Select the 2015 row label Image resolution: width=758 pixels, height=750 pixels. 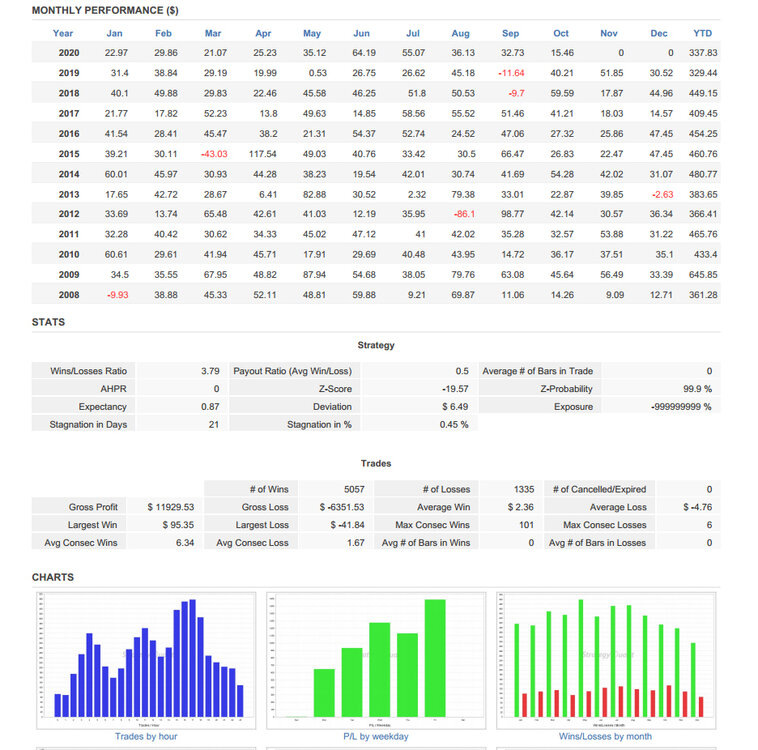point(69,154)
